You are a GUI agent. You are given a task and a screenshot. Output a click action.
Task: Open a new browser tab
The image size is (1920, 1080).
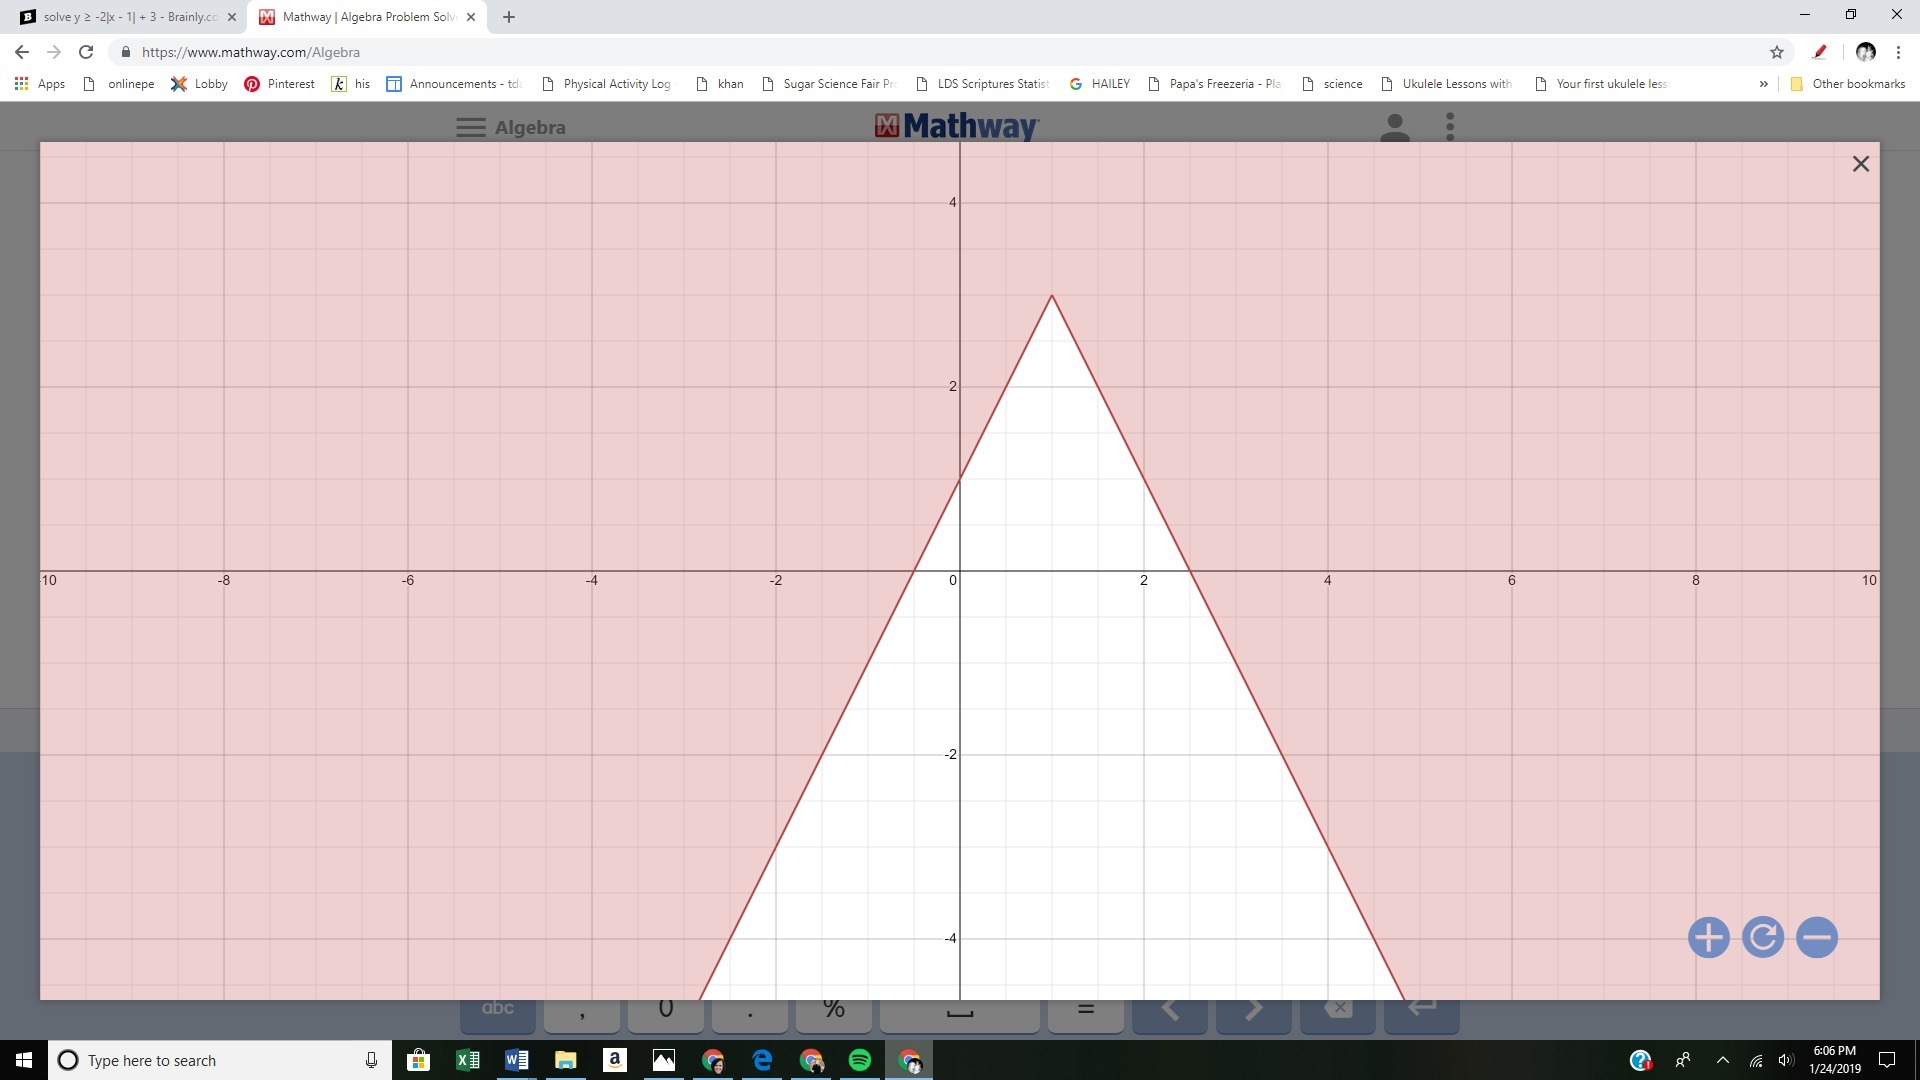click(x=509, y=17)
